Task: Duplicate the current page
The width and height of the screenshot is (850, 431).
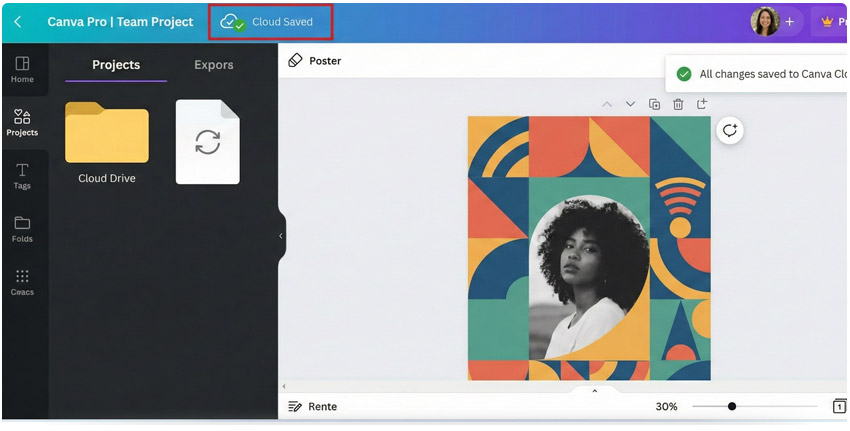Action: 654,104
